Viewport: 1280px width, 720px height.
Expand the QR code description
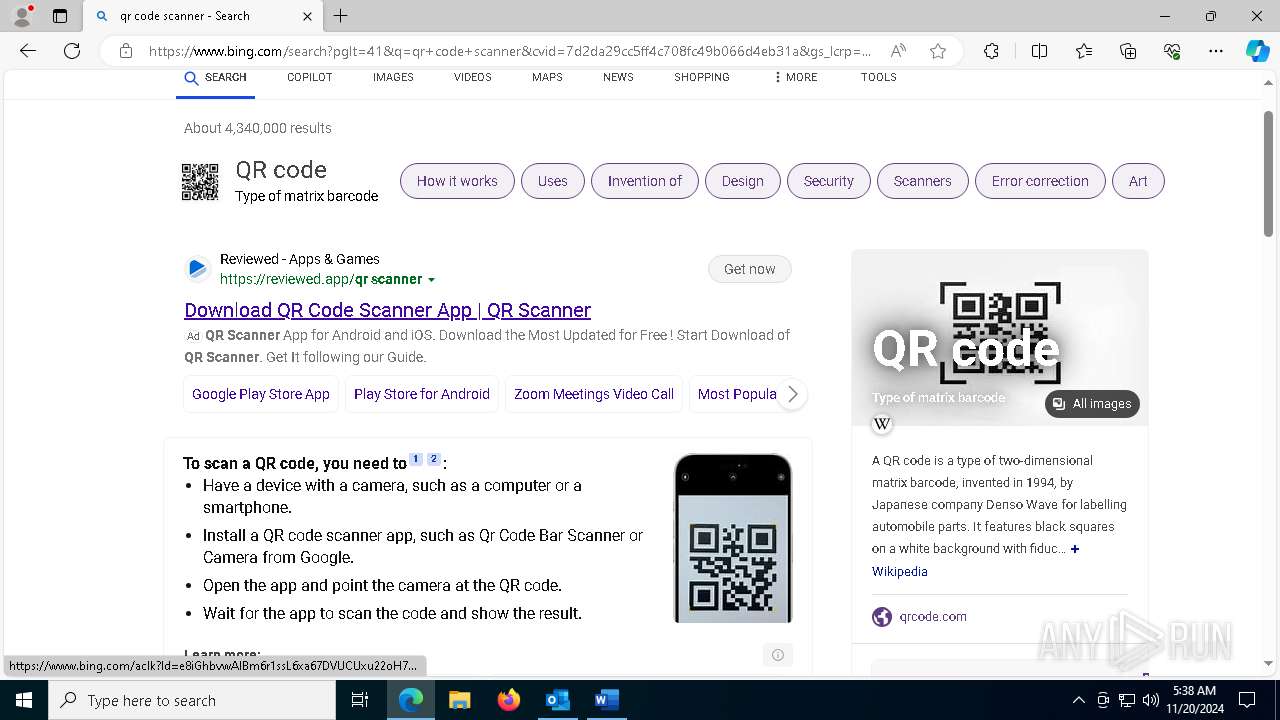pyautogui.click(x=1075, y=549)
